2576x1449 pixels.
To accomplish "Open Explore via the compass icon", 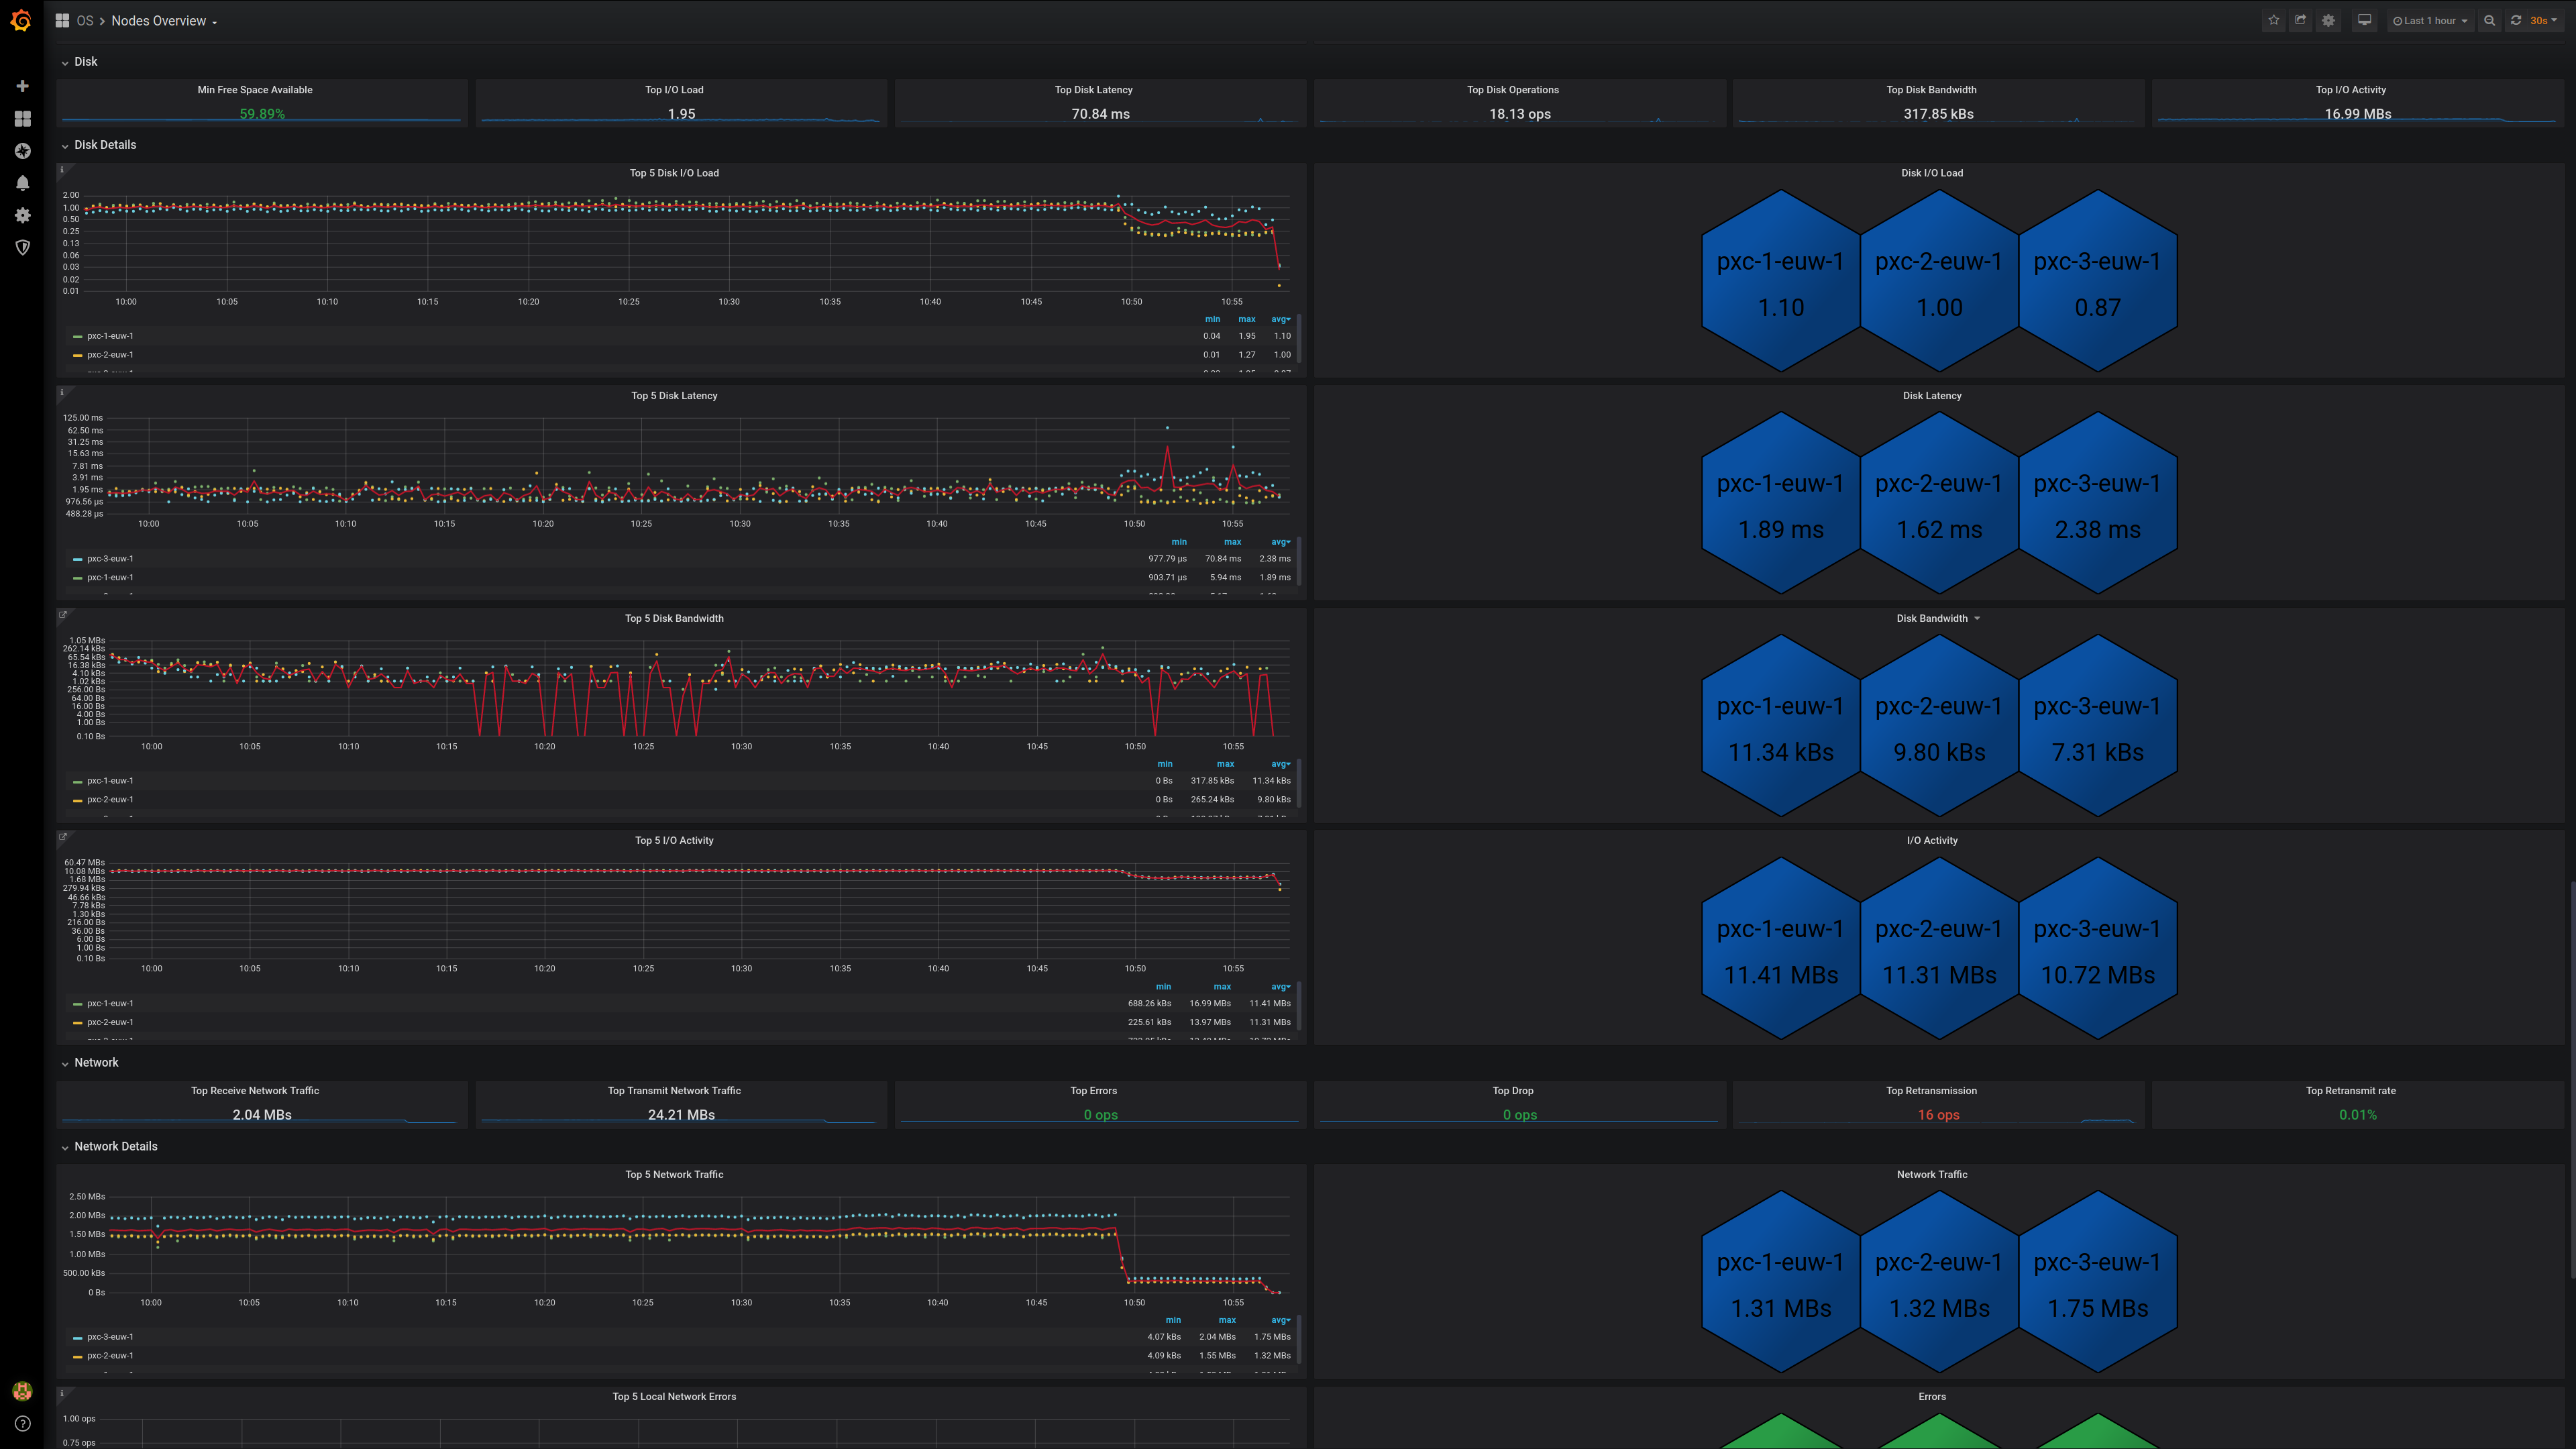I will [22, 151].
